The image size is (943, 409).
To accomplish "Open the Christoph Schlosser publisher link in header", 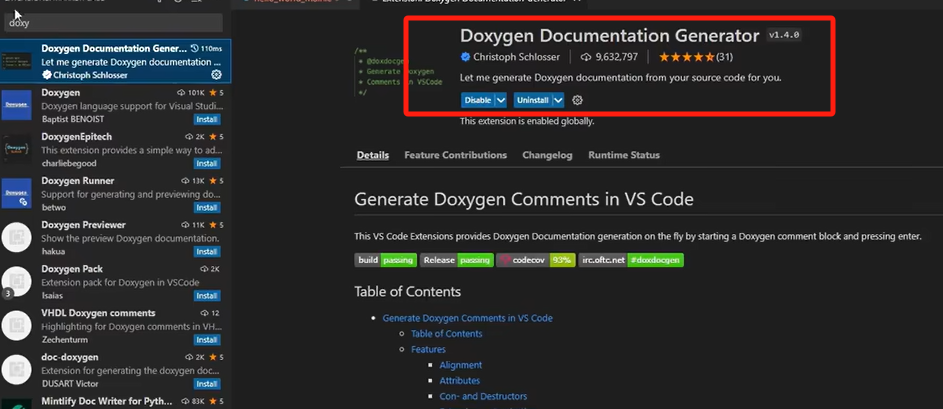I will (x=517, y=58).
